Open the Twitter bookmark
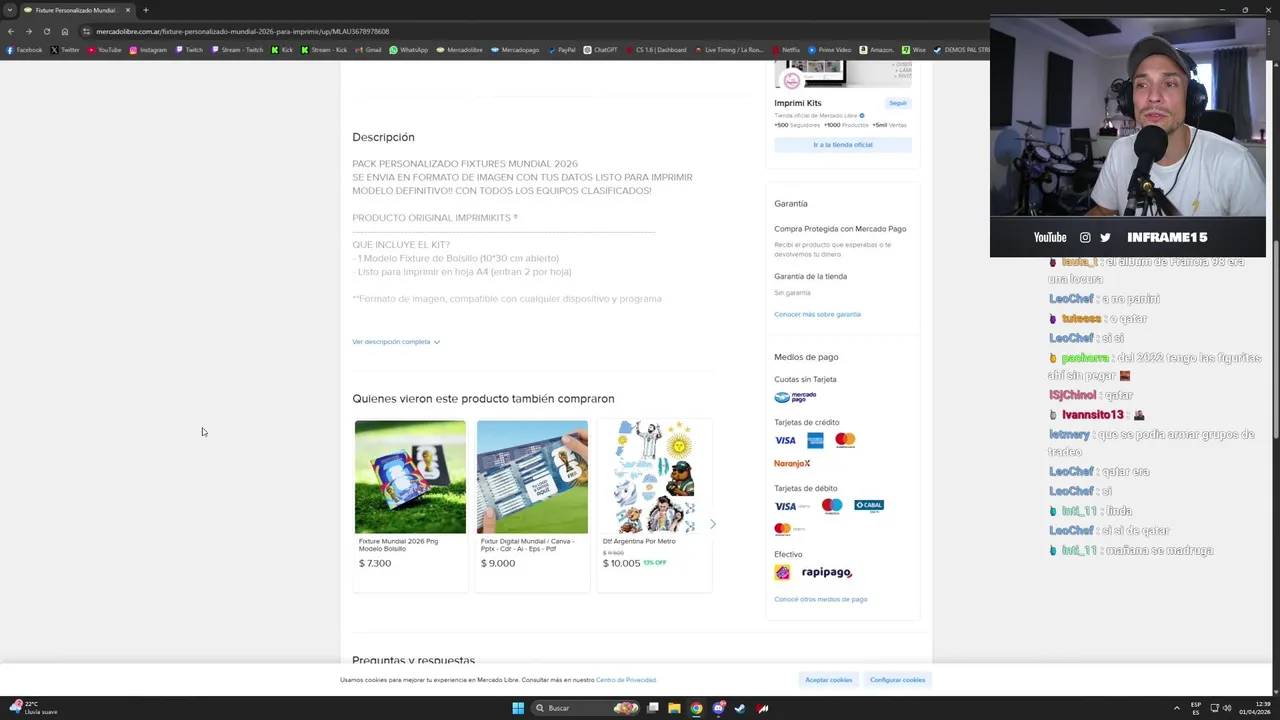The height and width of the screenshot is (720, 1280). [x=65, y=50]
